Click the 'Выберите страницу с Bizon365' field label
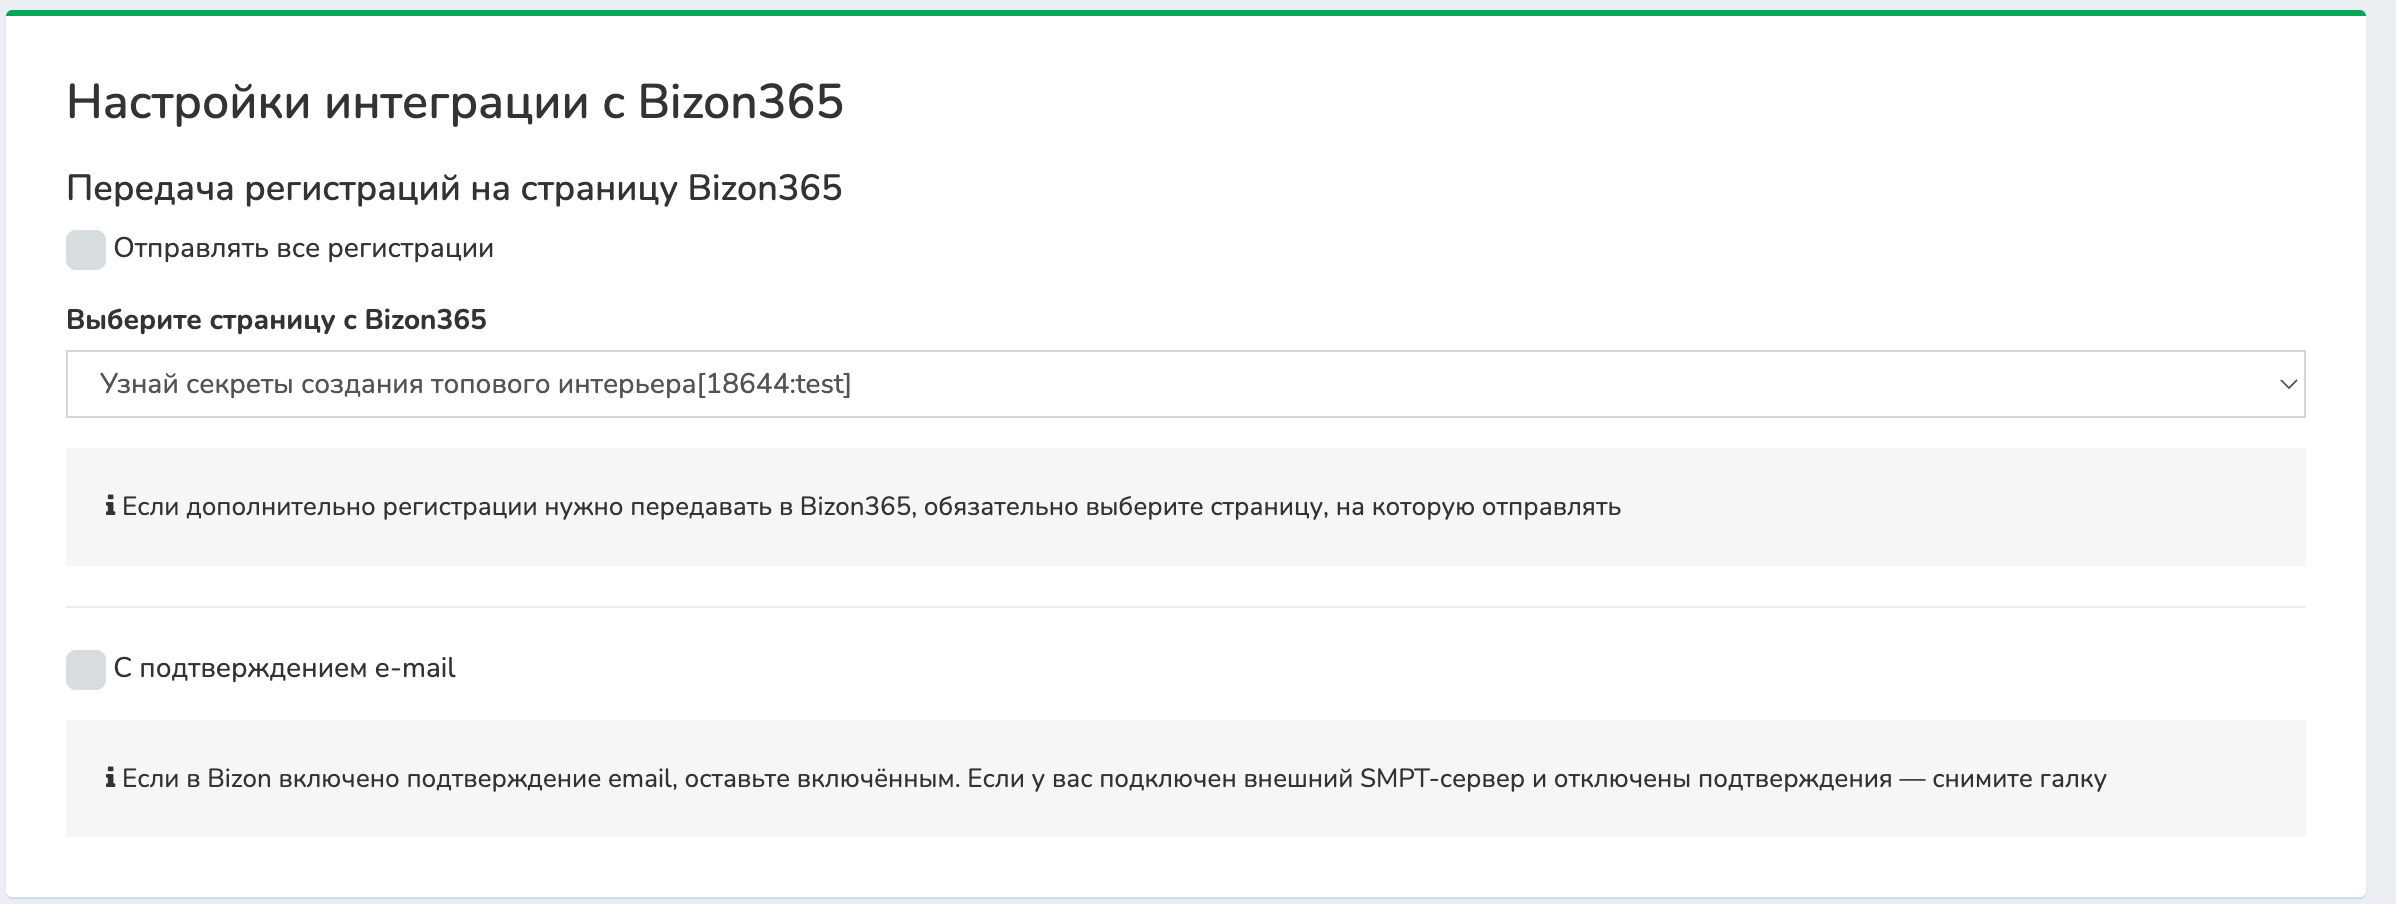Viewport: 2396px width, 904px height. 276,320
